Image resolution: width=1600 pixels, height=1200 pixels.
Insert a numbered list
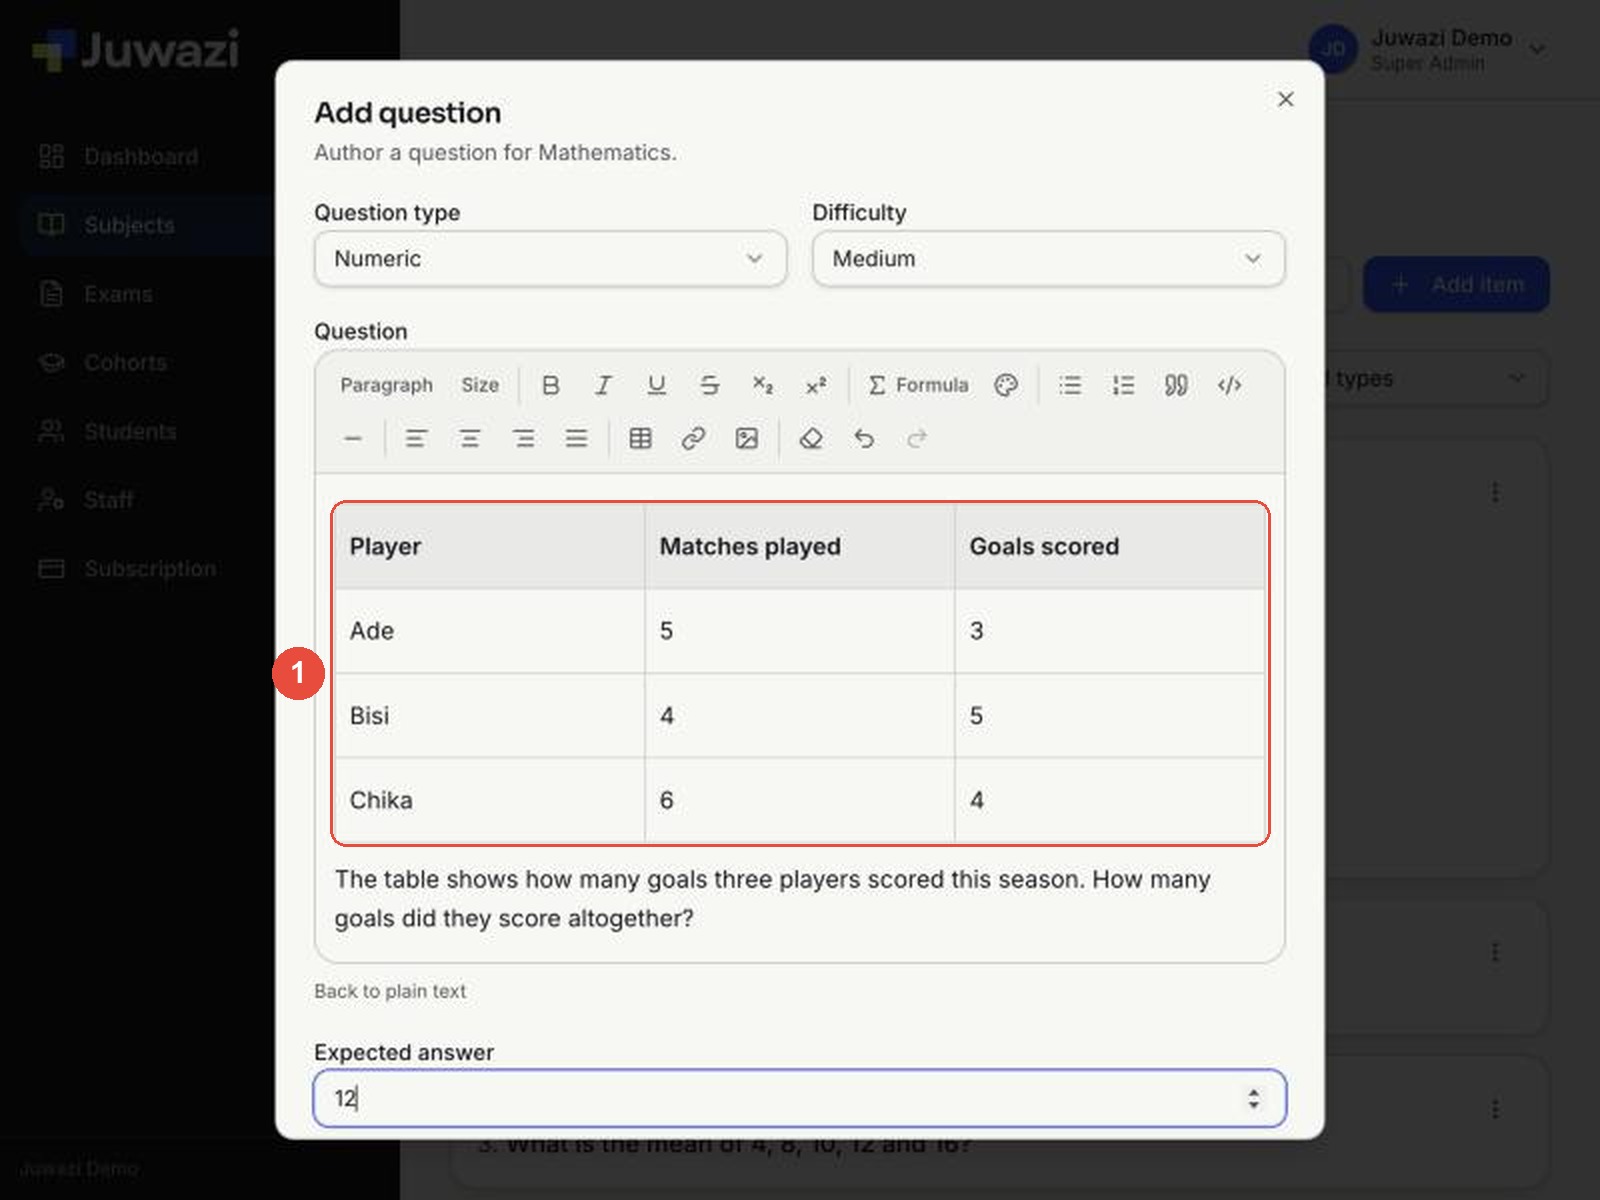[1123, 385]
